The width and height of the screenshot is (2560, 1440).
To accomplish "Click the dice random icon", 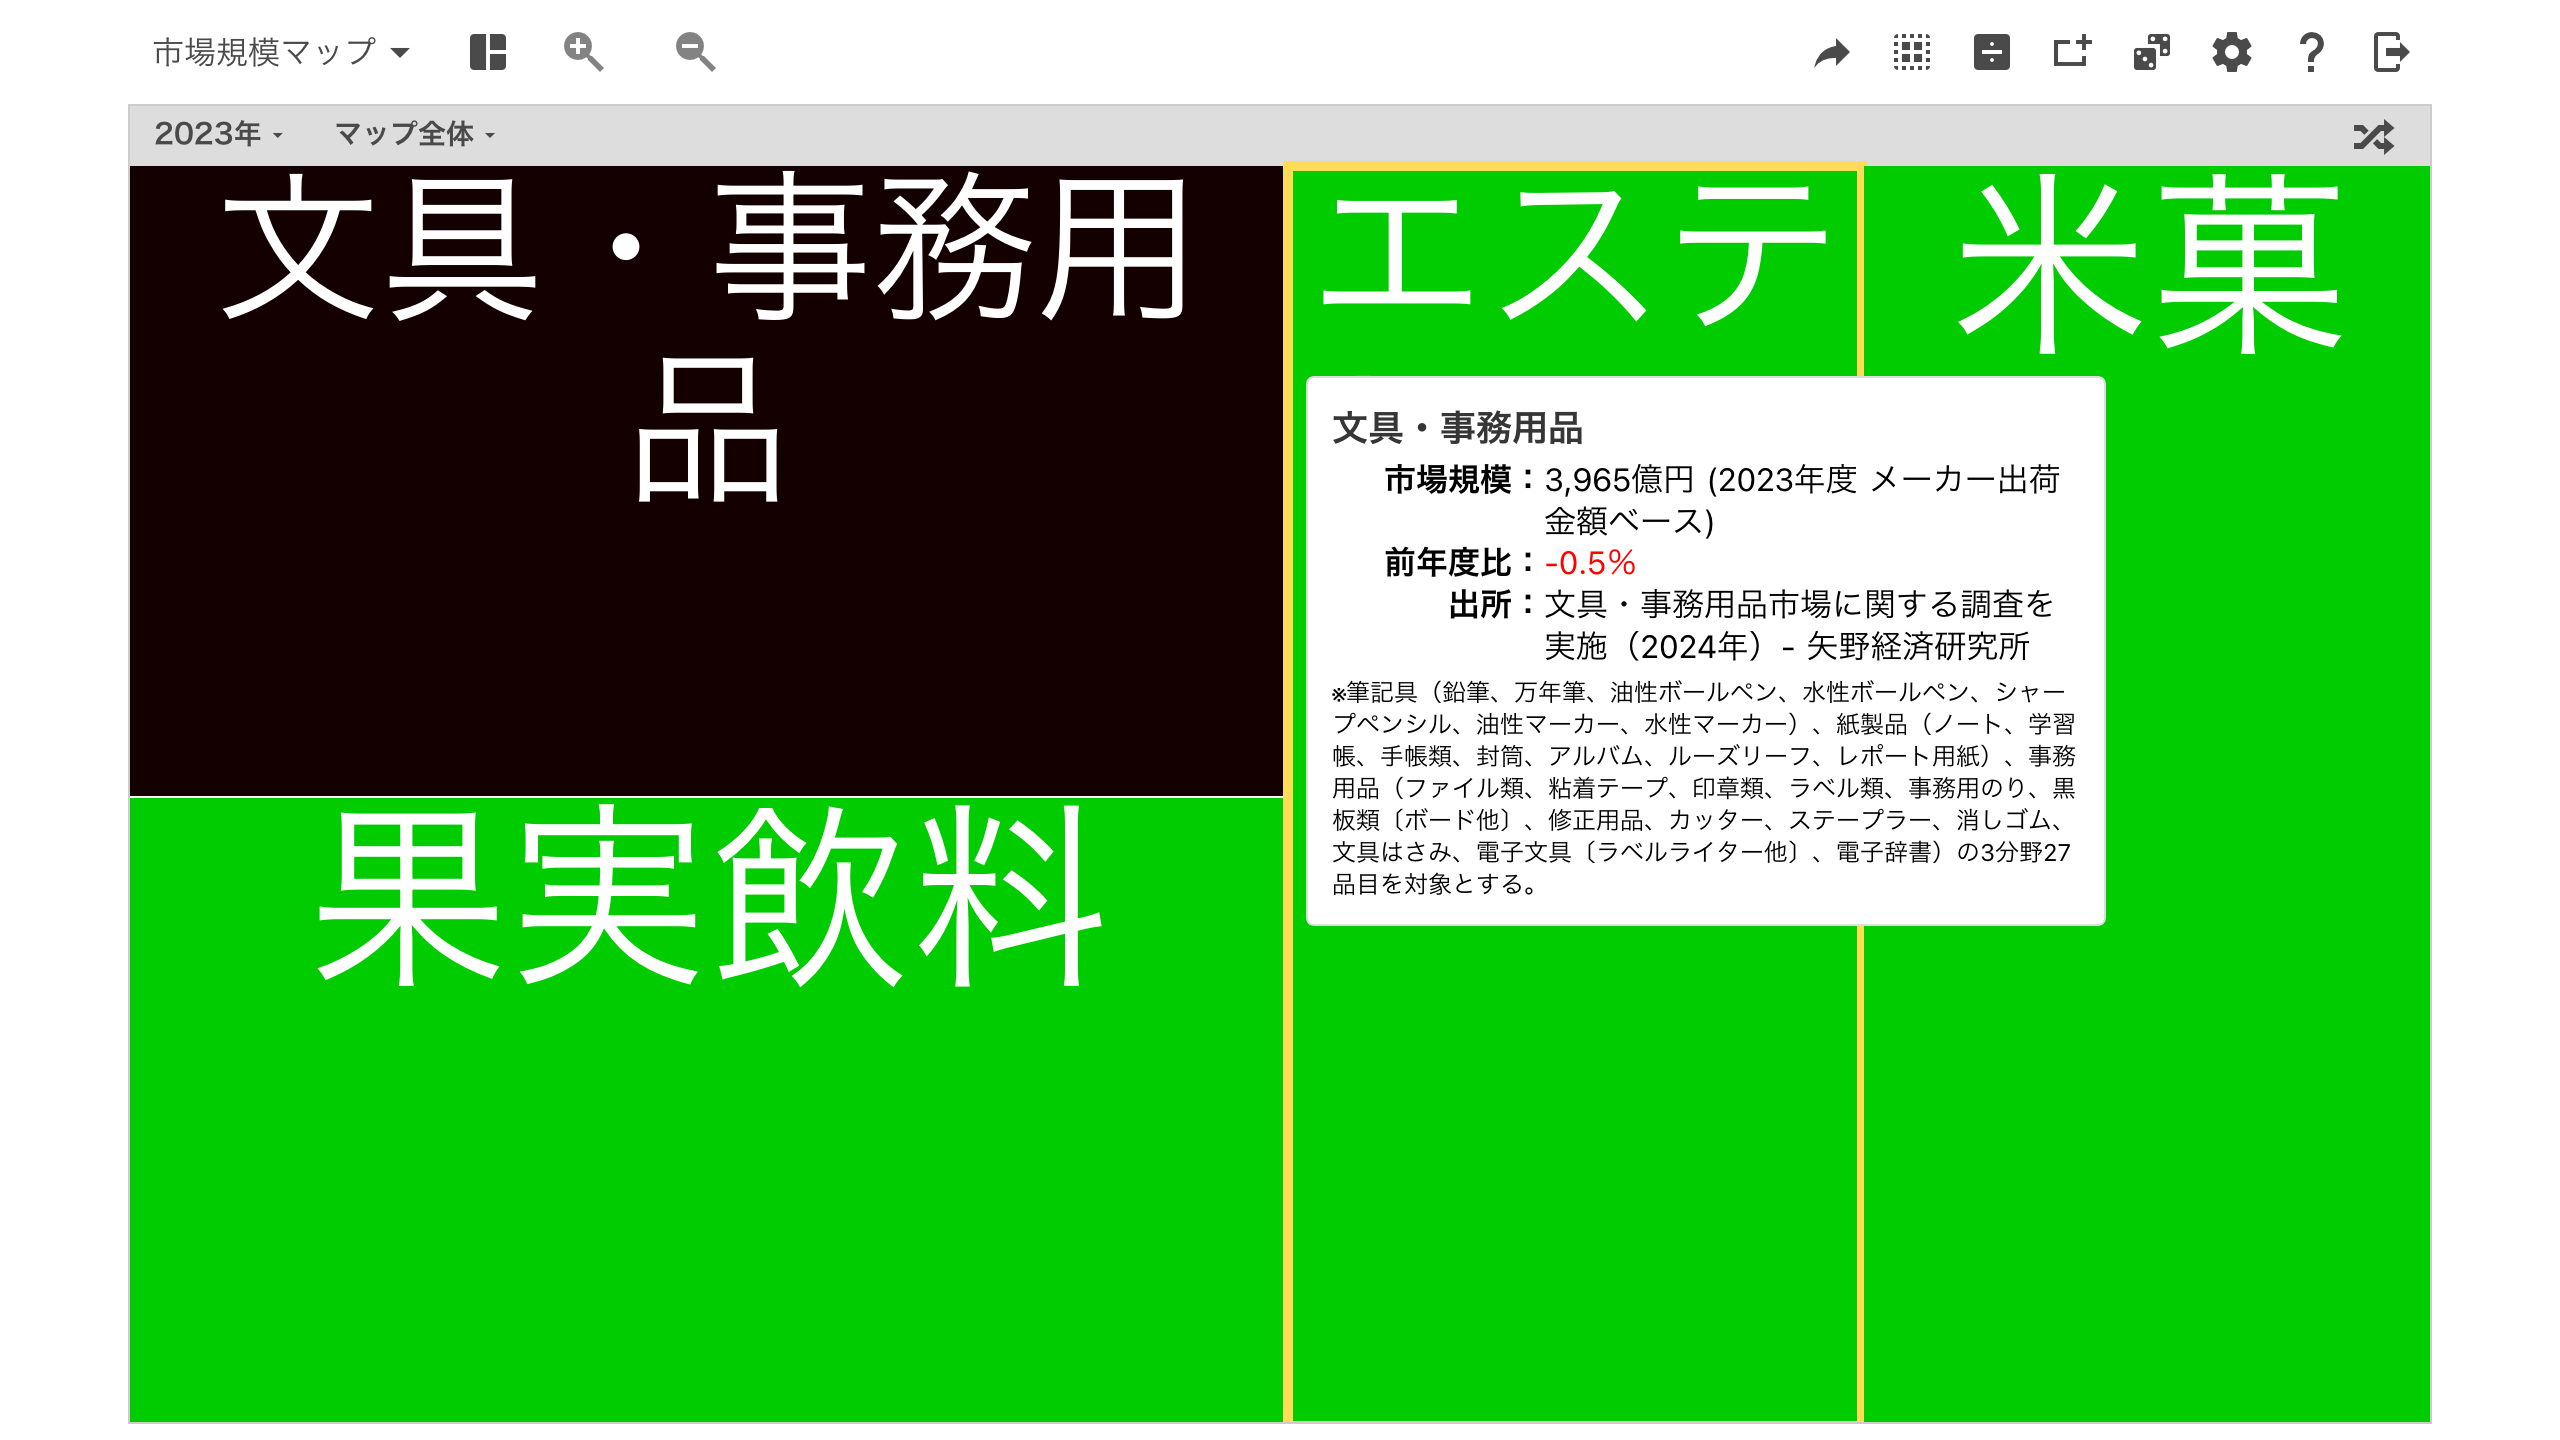I will tap(2151, 52).
